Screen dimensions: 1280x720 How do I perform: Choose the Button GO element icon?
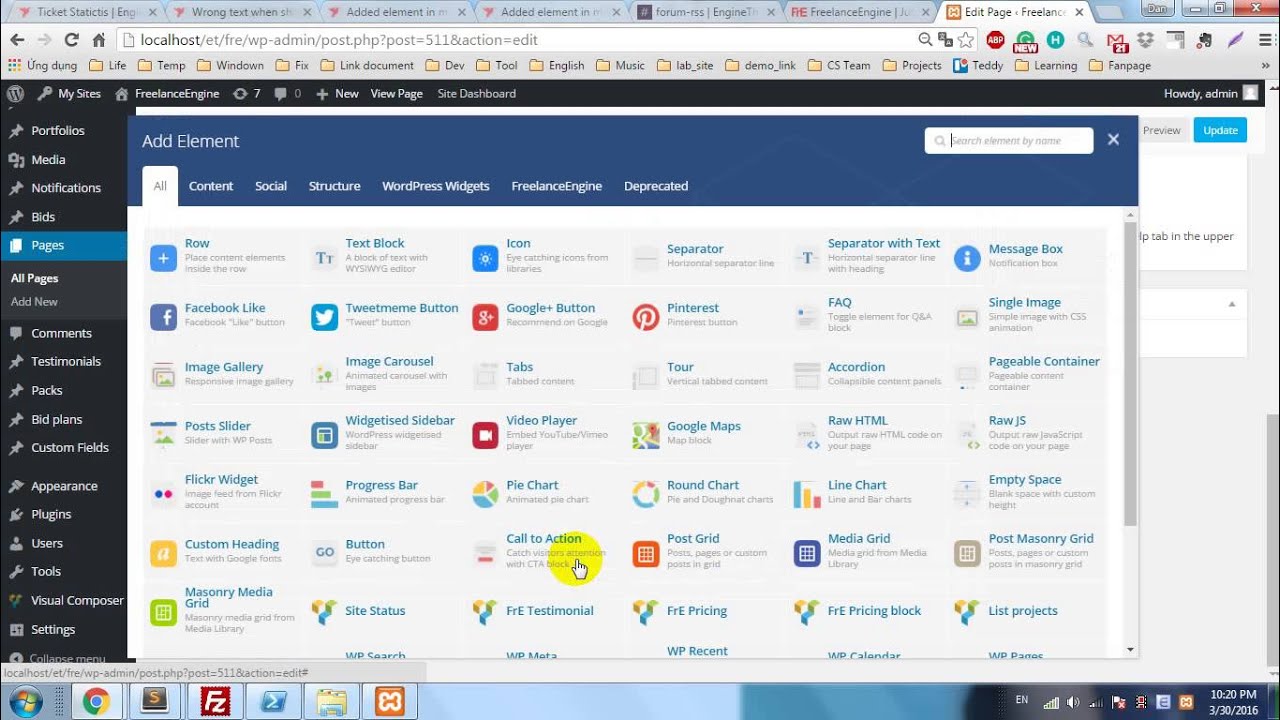pyautogui.click(x=324, y=553)
